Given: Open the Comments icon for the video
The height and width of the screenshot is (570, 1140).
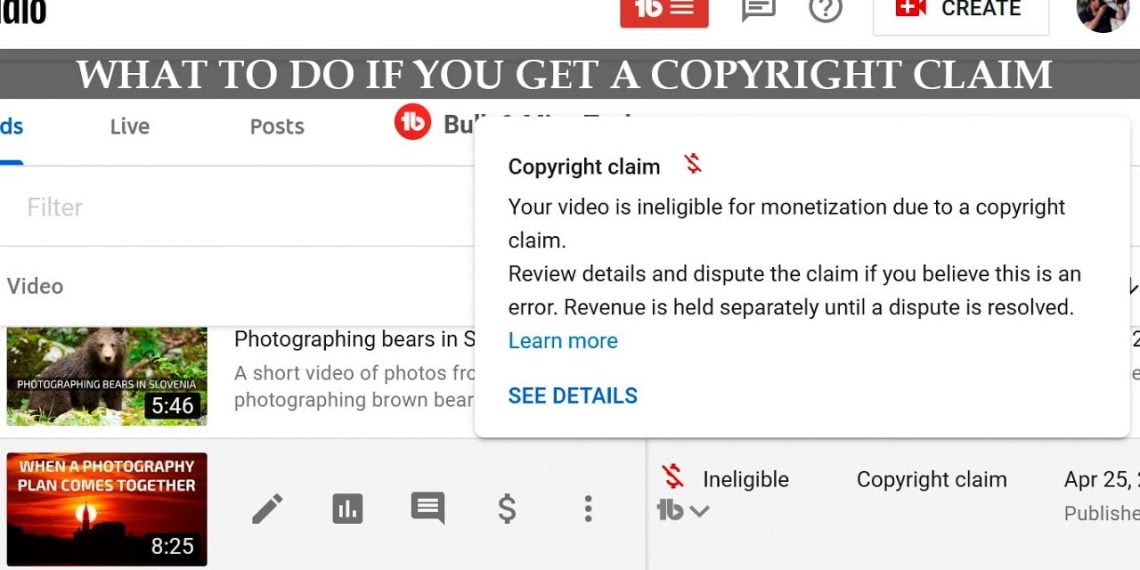Looking at the screenshot, I should 428,508.
